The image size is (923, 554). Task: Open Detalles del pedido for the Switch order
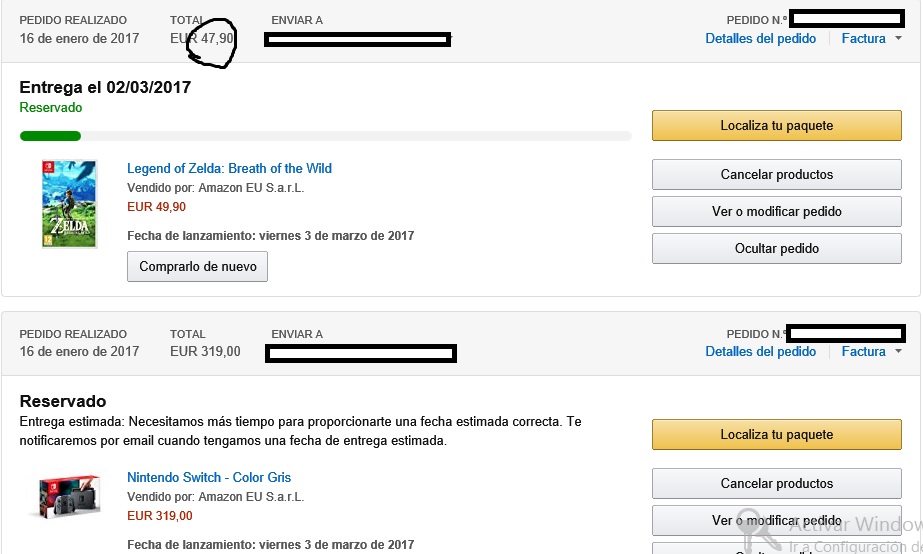[x=760, y=352]
